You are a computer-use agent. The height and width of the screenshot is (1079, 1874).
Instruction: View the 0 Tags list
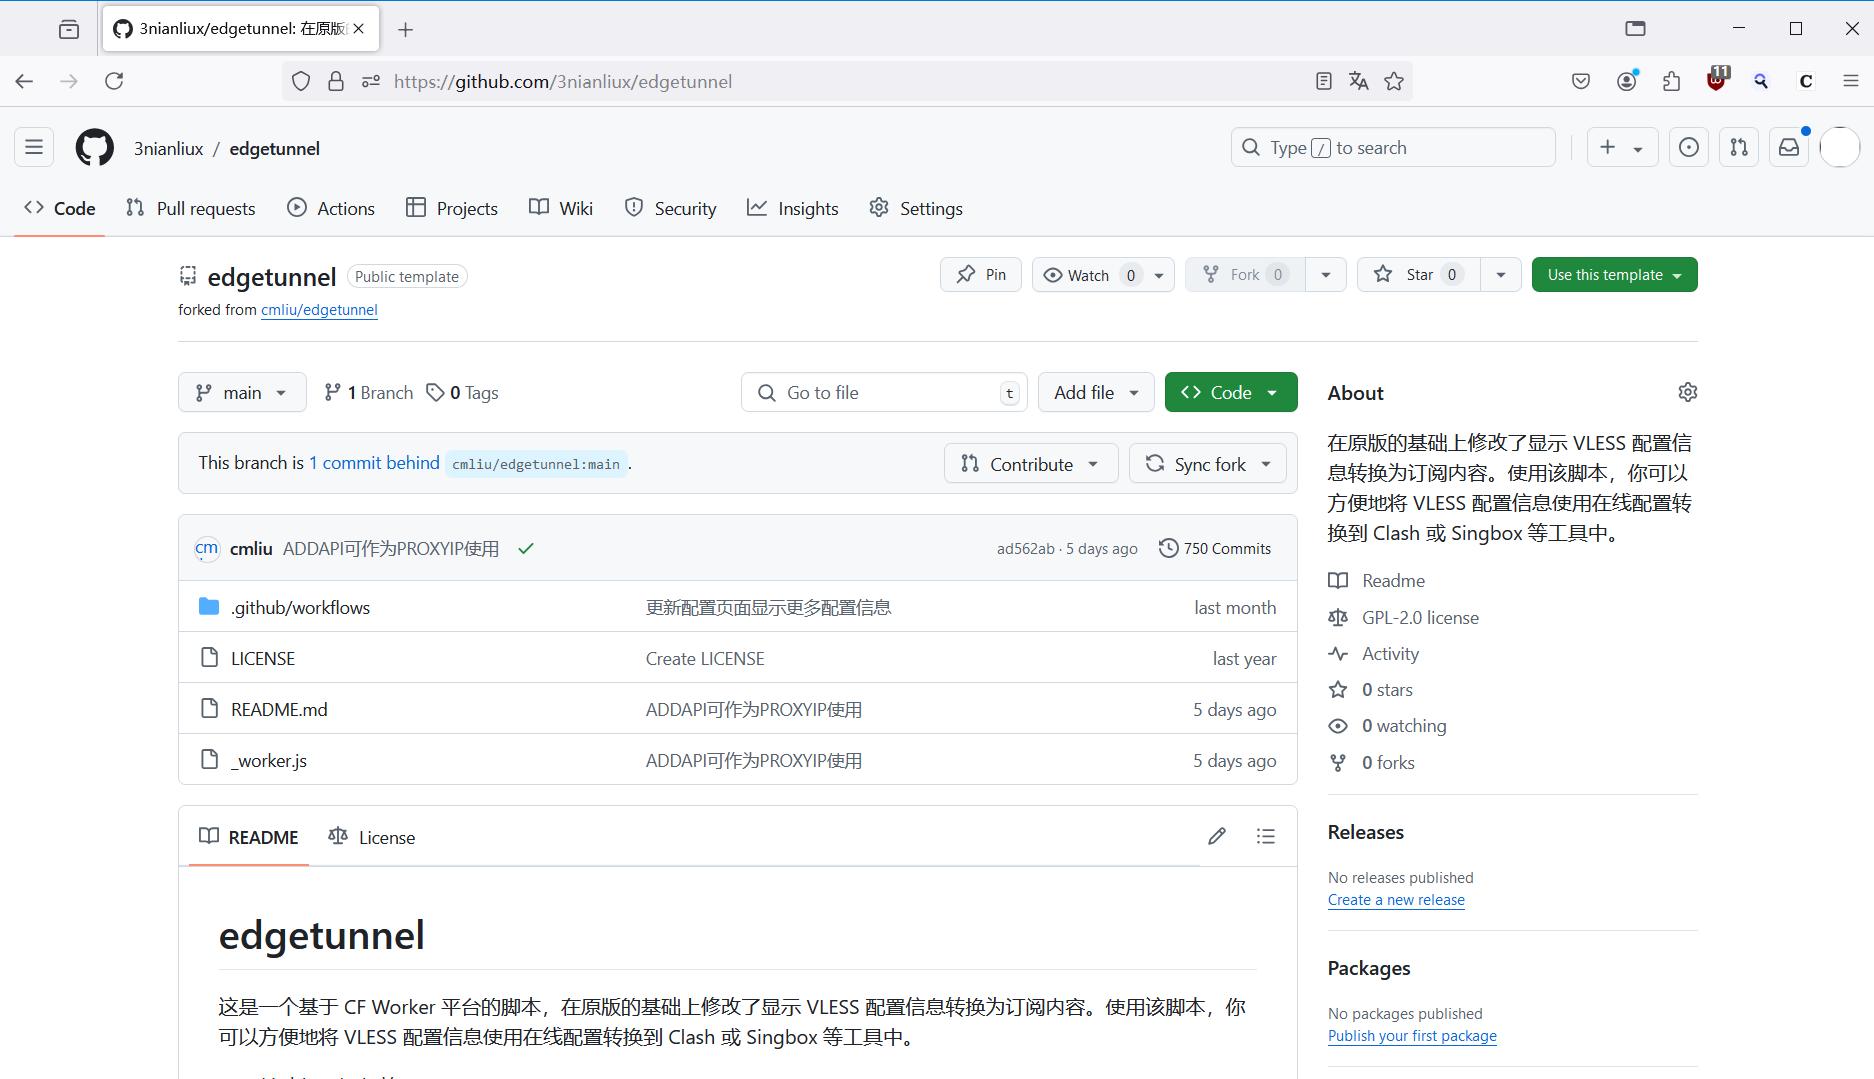point(463,392)
